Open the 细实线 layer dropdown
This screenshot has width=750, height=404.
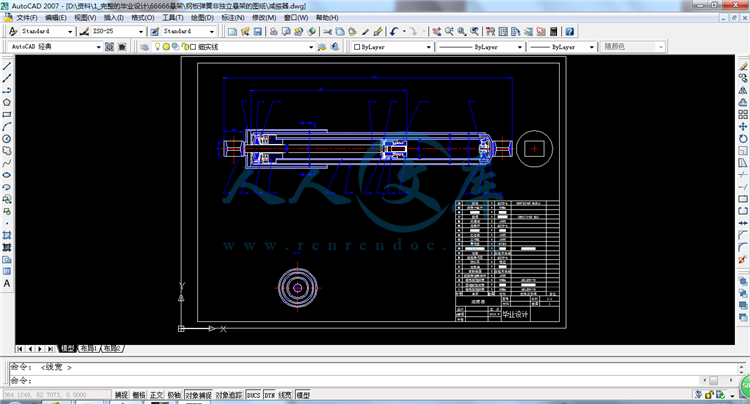(x=311, y=47)
